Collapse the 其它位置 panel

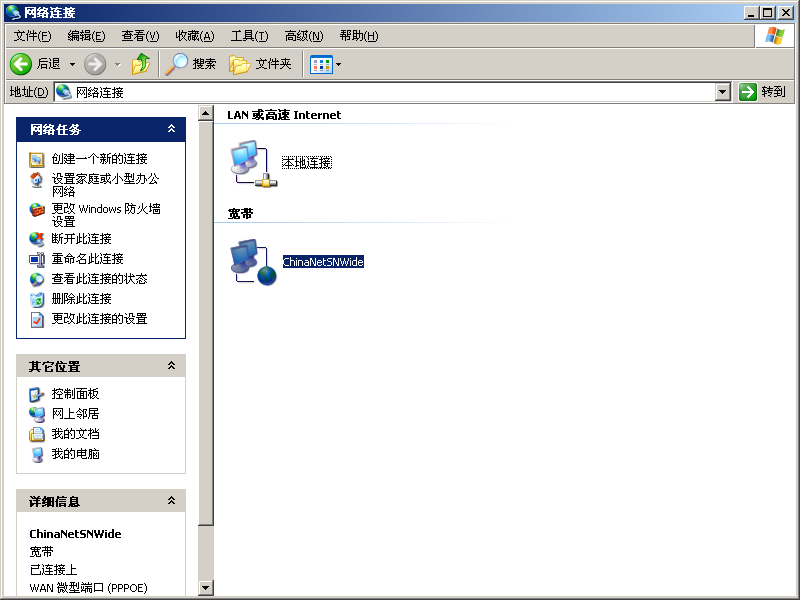pyautogui.click(x=171, y=366)
